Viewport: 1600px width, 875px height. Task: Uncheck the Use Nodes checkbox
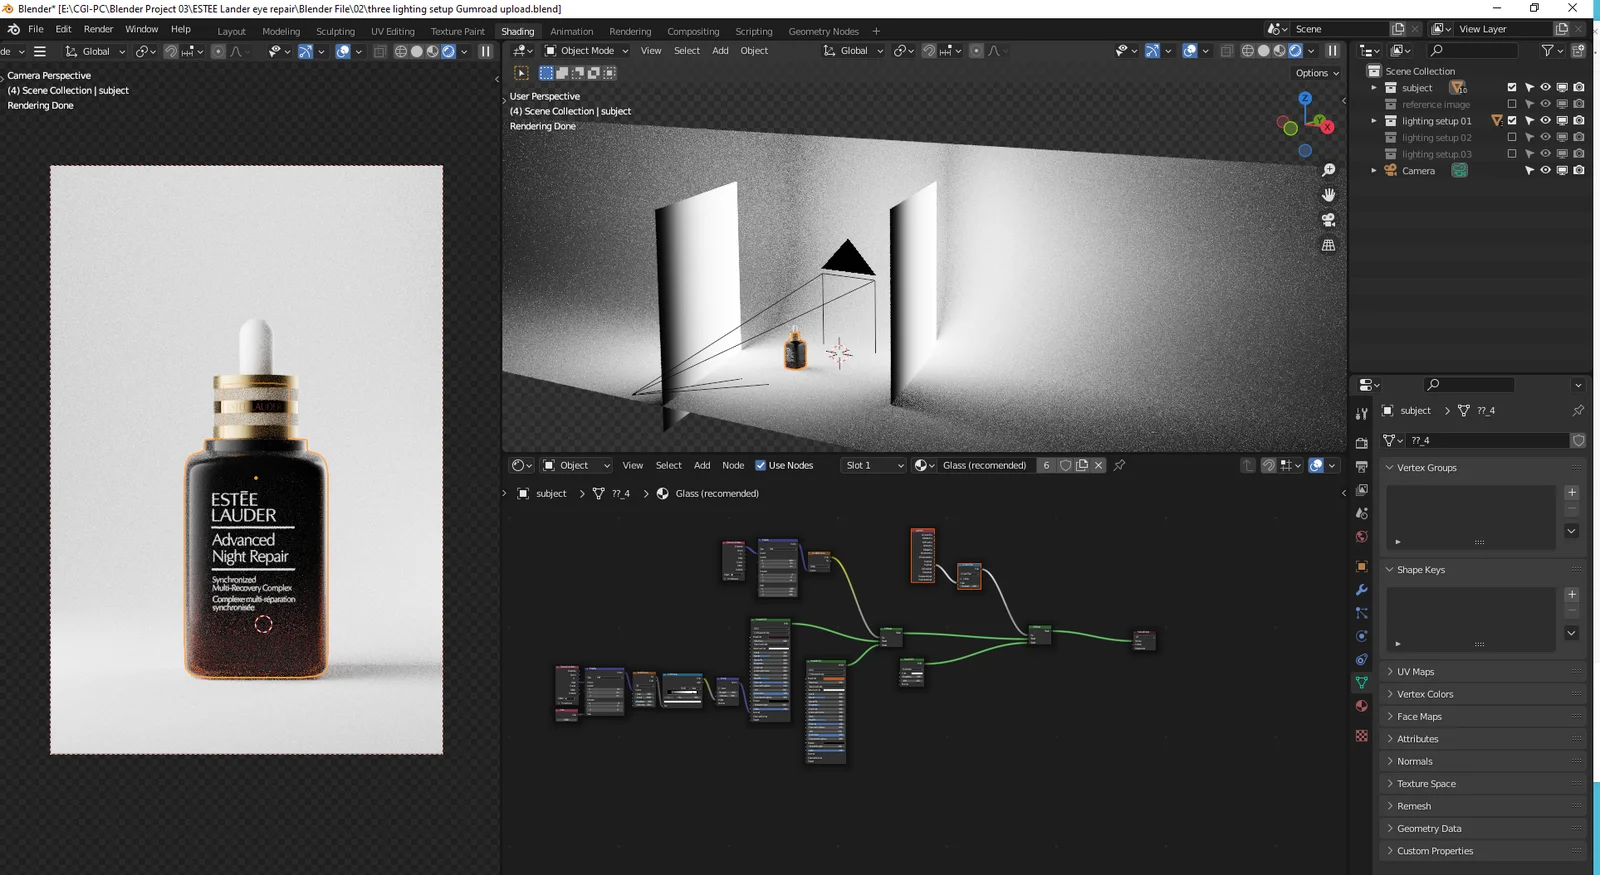click(x=760, y=465)
